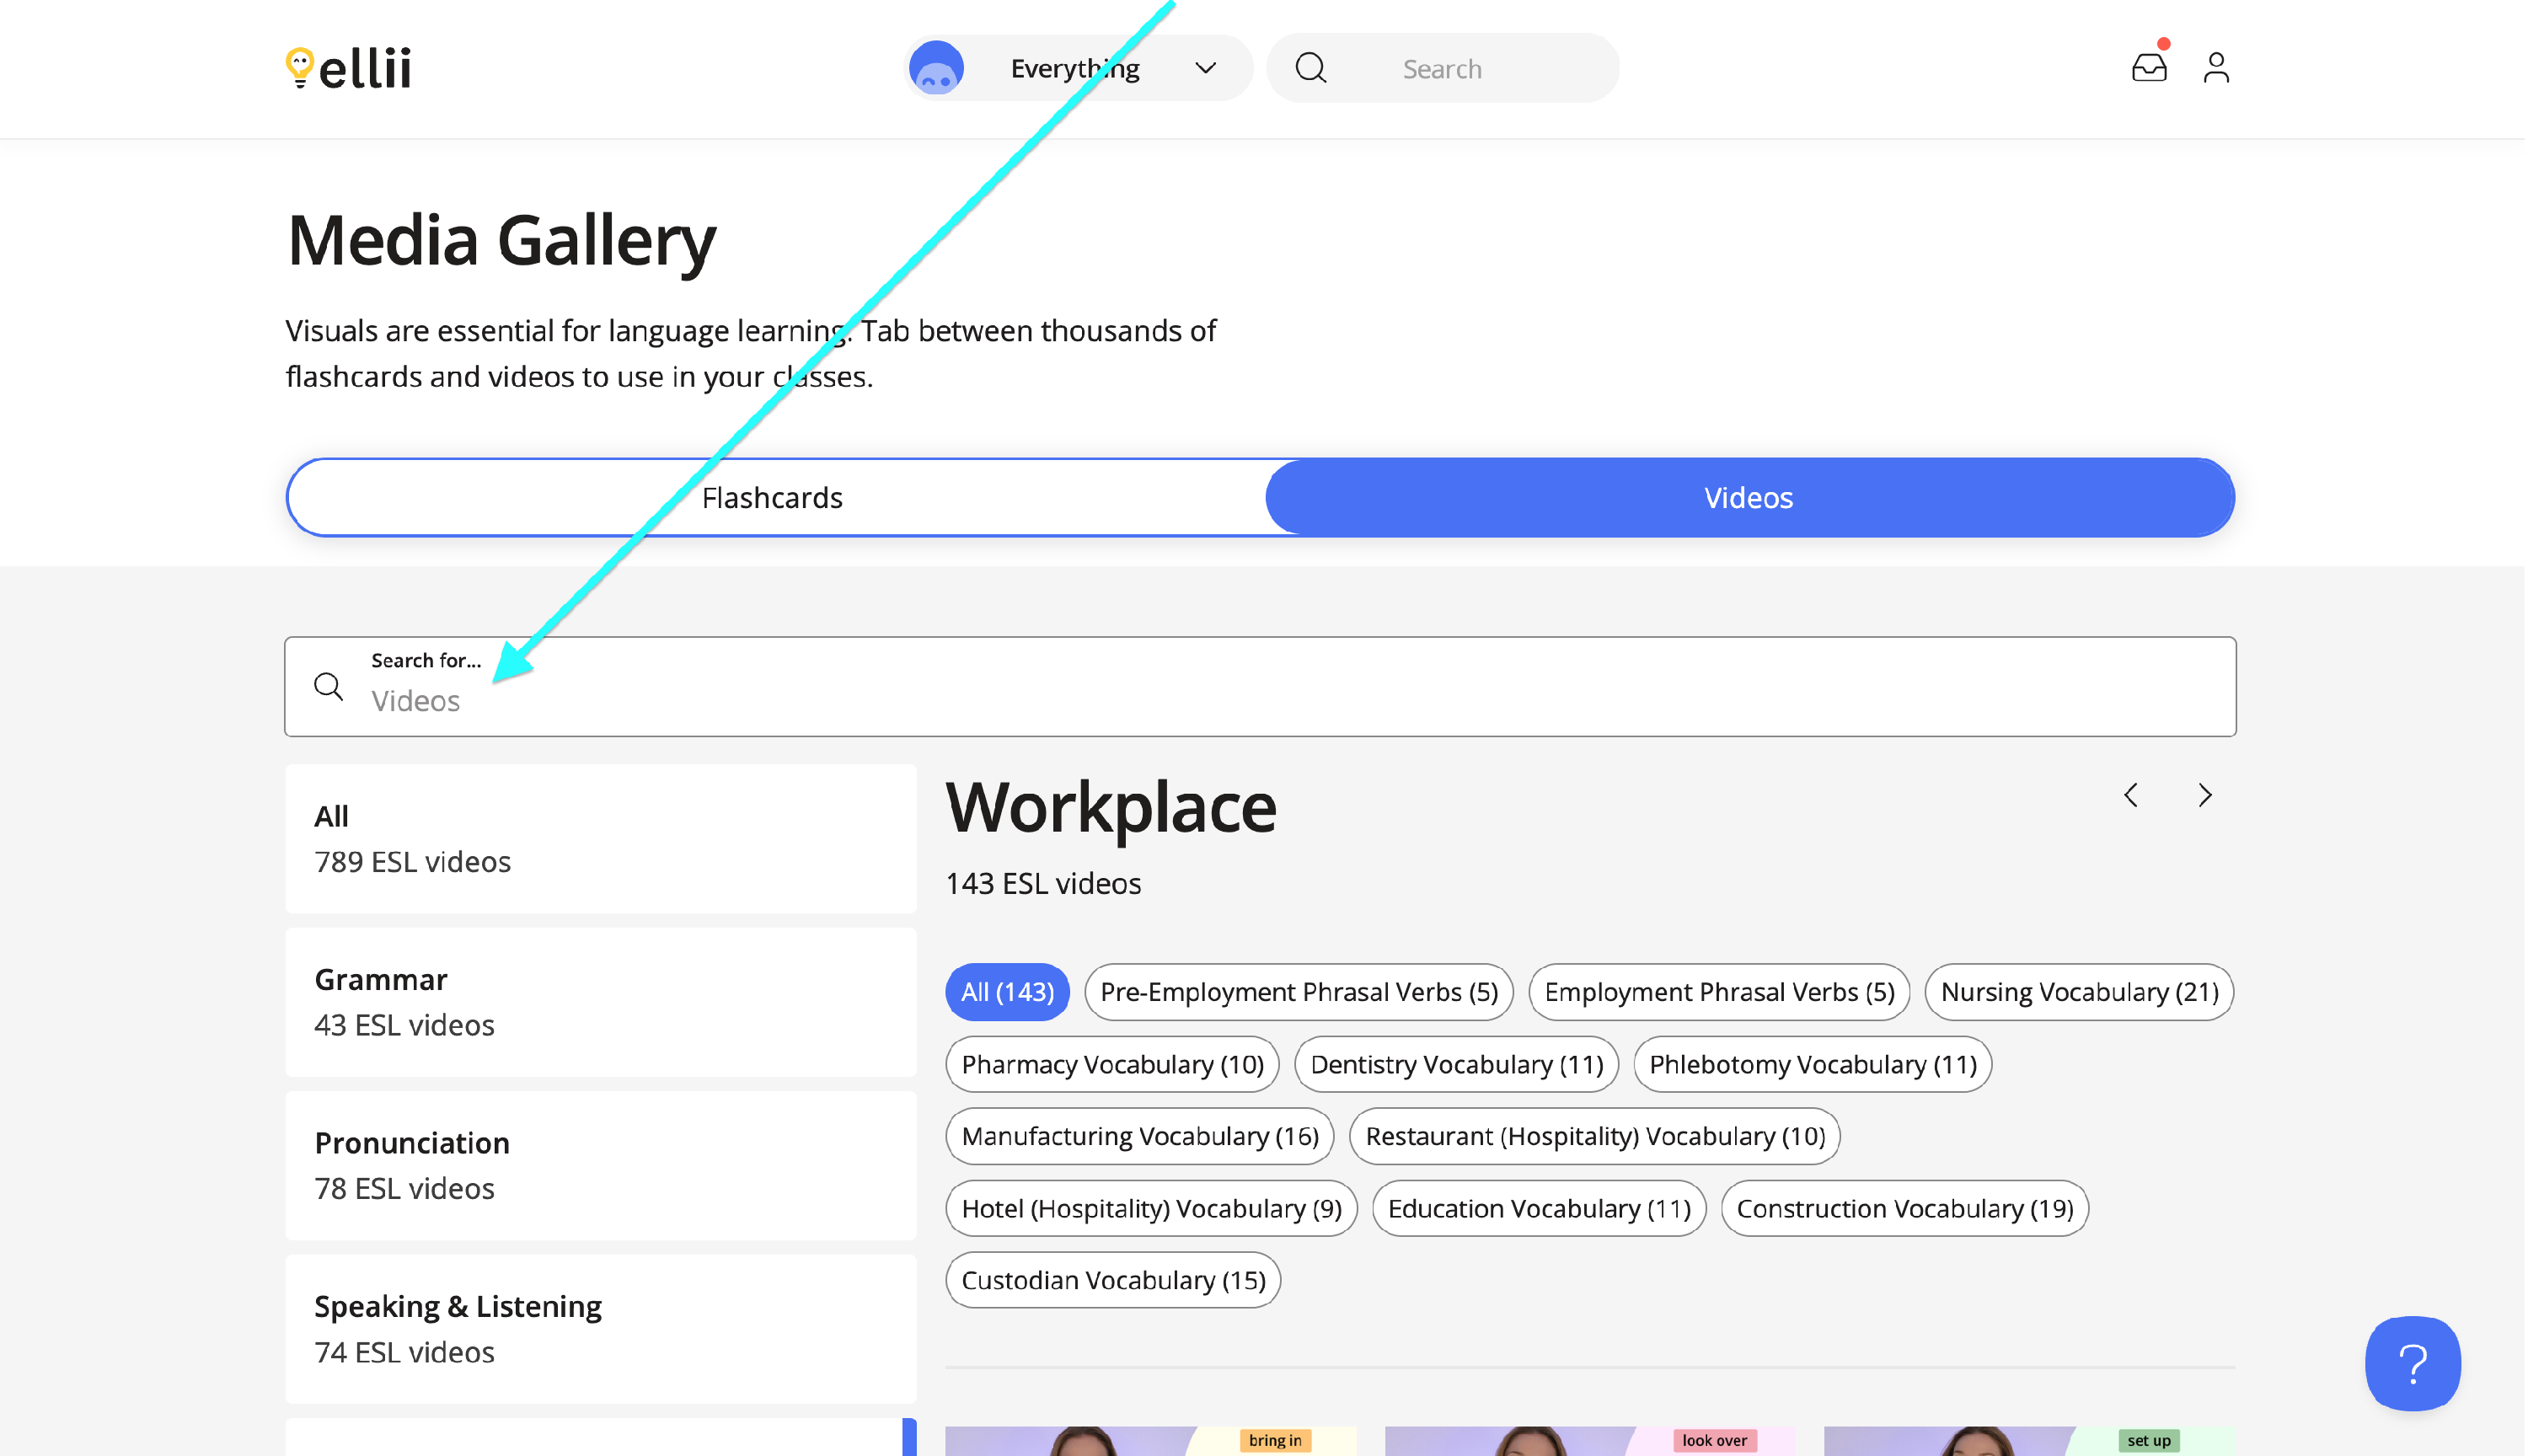This screenshot has width=2528, height=1456.
Task: Select the Videos tab
Action: [1750, 498]
